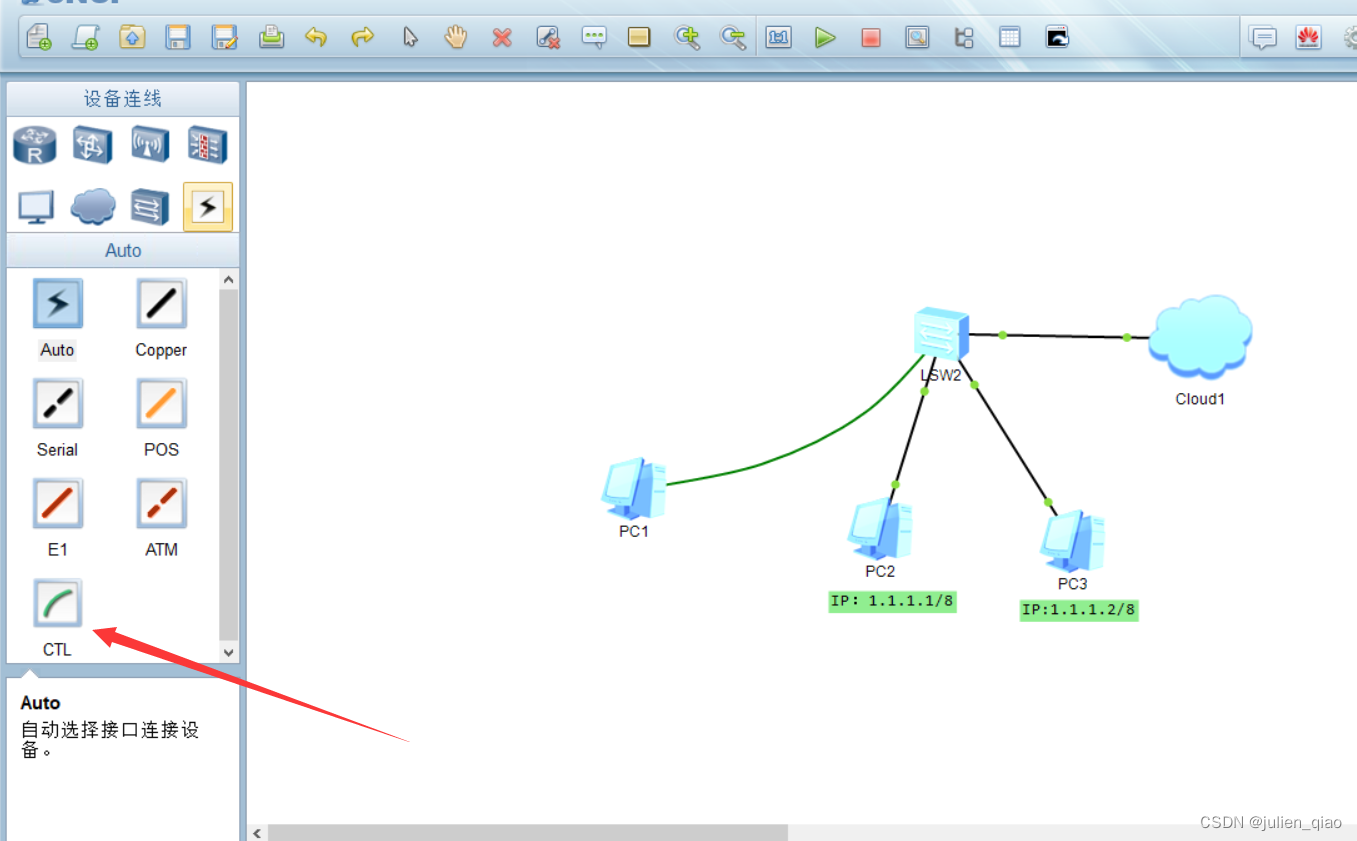
Task: Choose the CTL cable type
Action: [58, 603]
